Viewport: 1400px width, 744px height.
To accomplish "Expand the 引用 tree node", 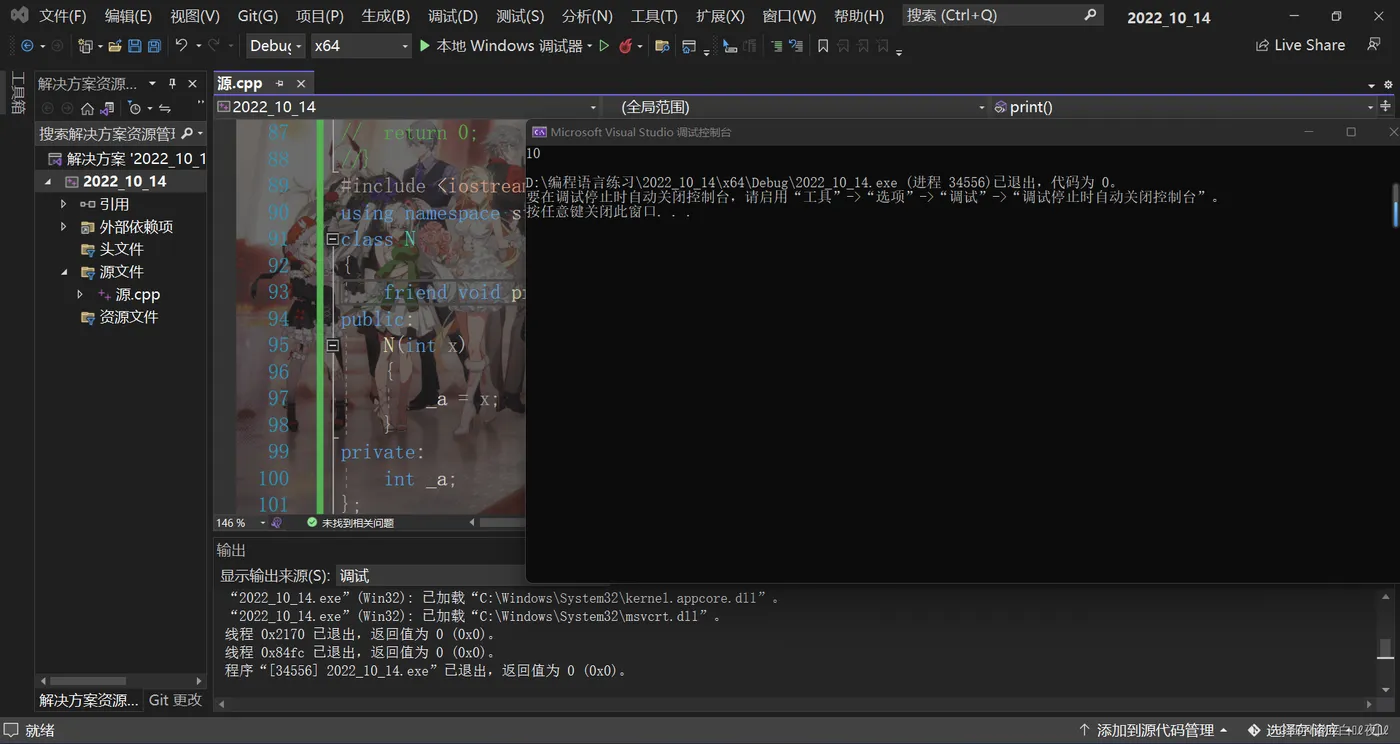I will coord(64,204).
